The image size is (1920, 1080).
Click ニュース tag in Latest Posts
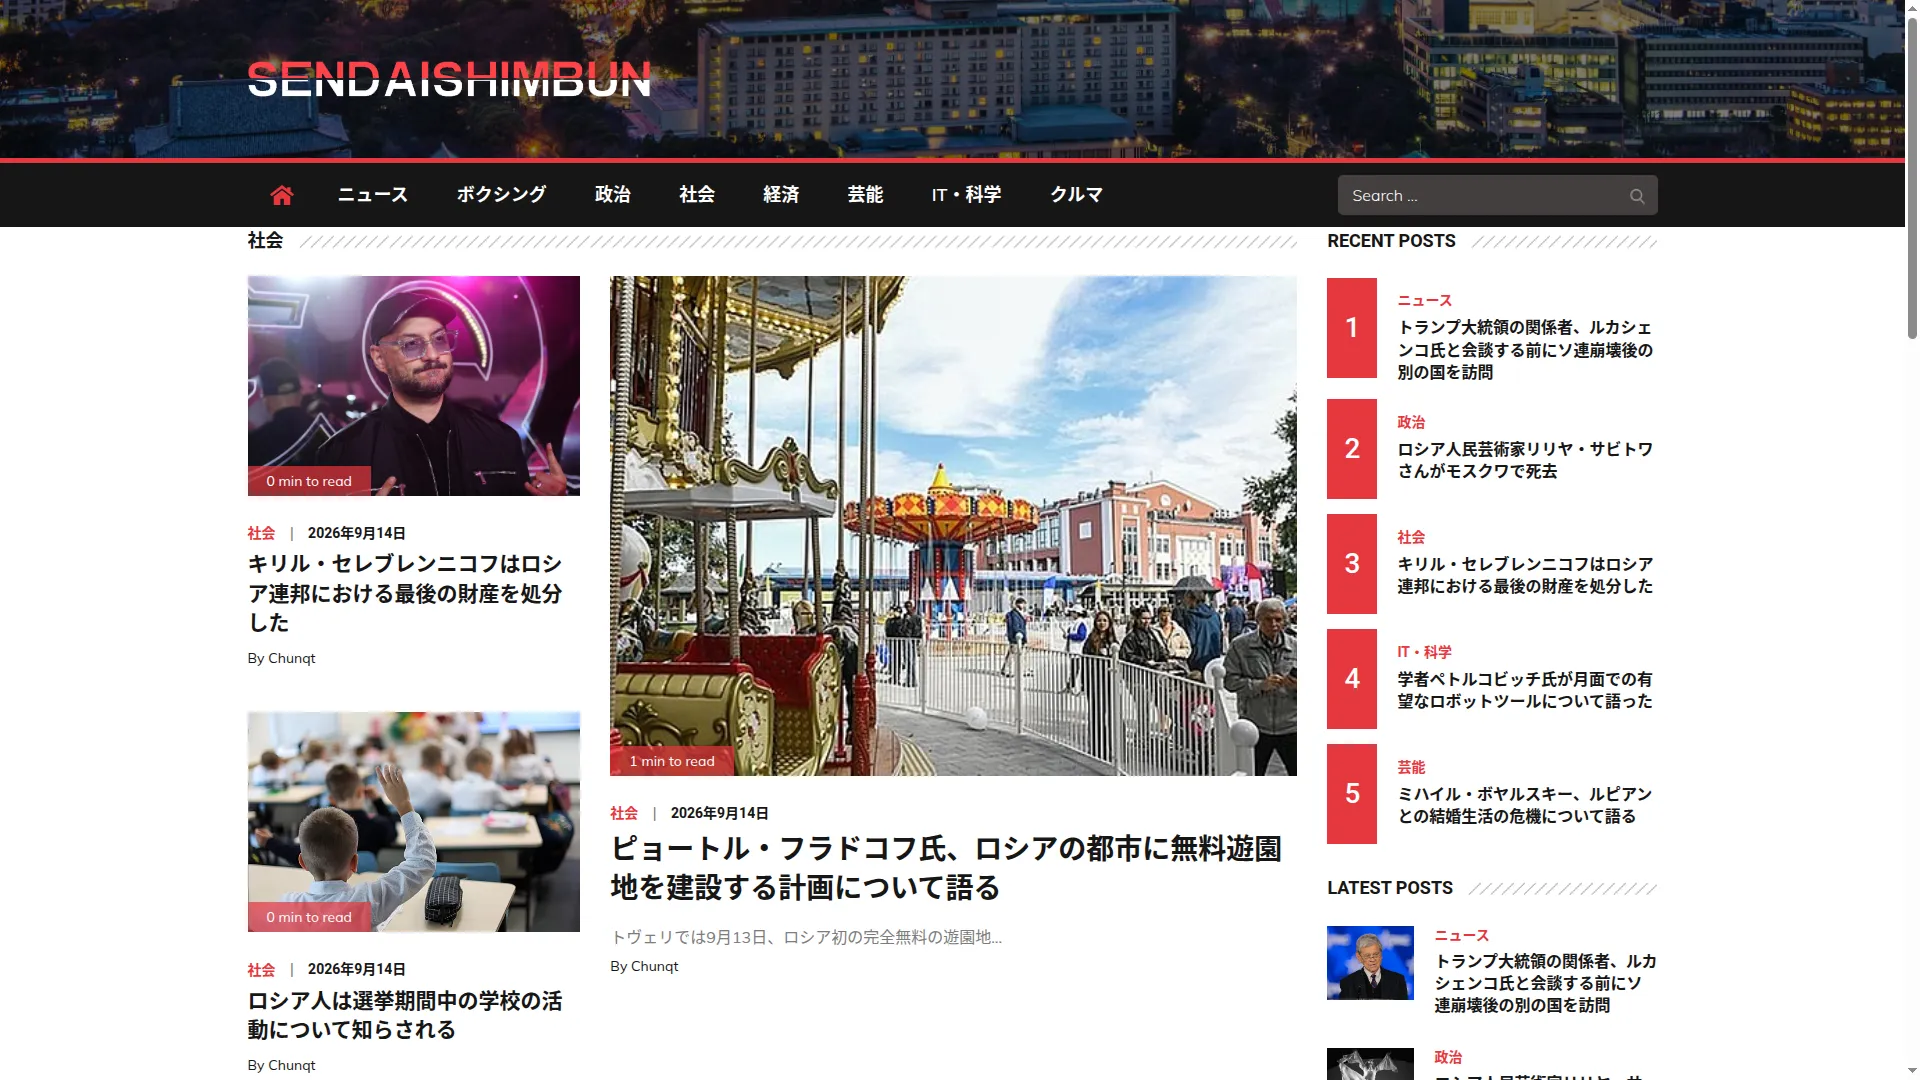(x=1461, y=935)
